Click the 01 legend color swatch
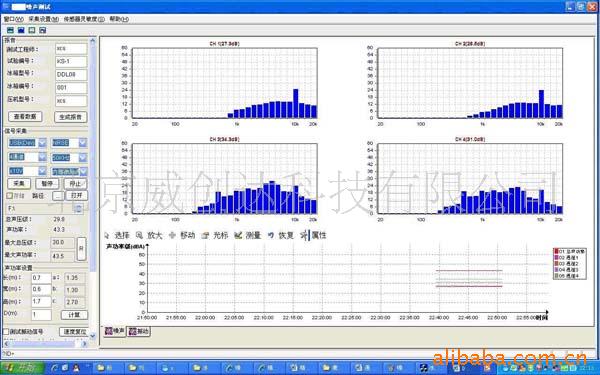This screenshot has height=375, width=600. click(556, 251)
